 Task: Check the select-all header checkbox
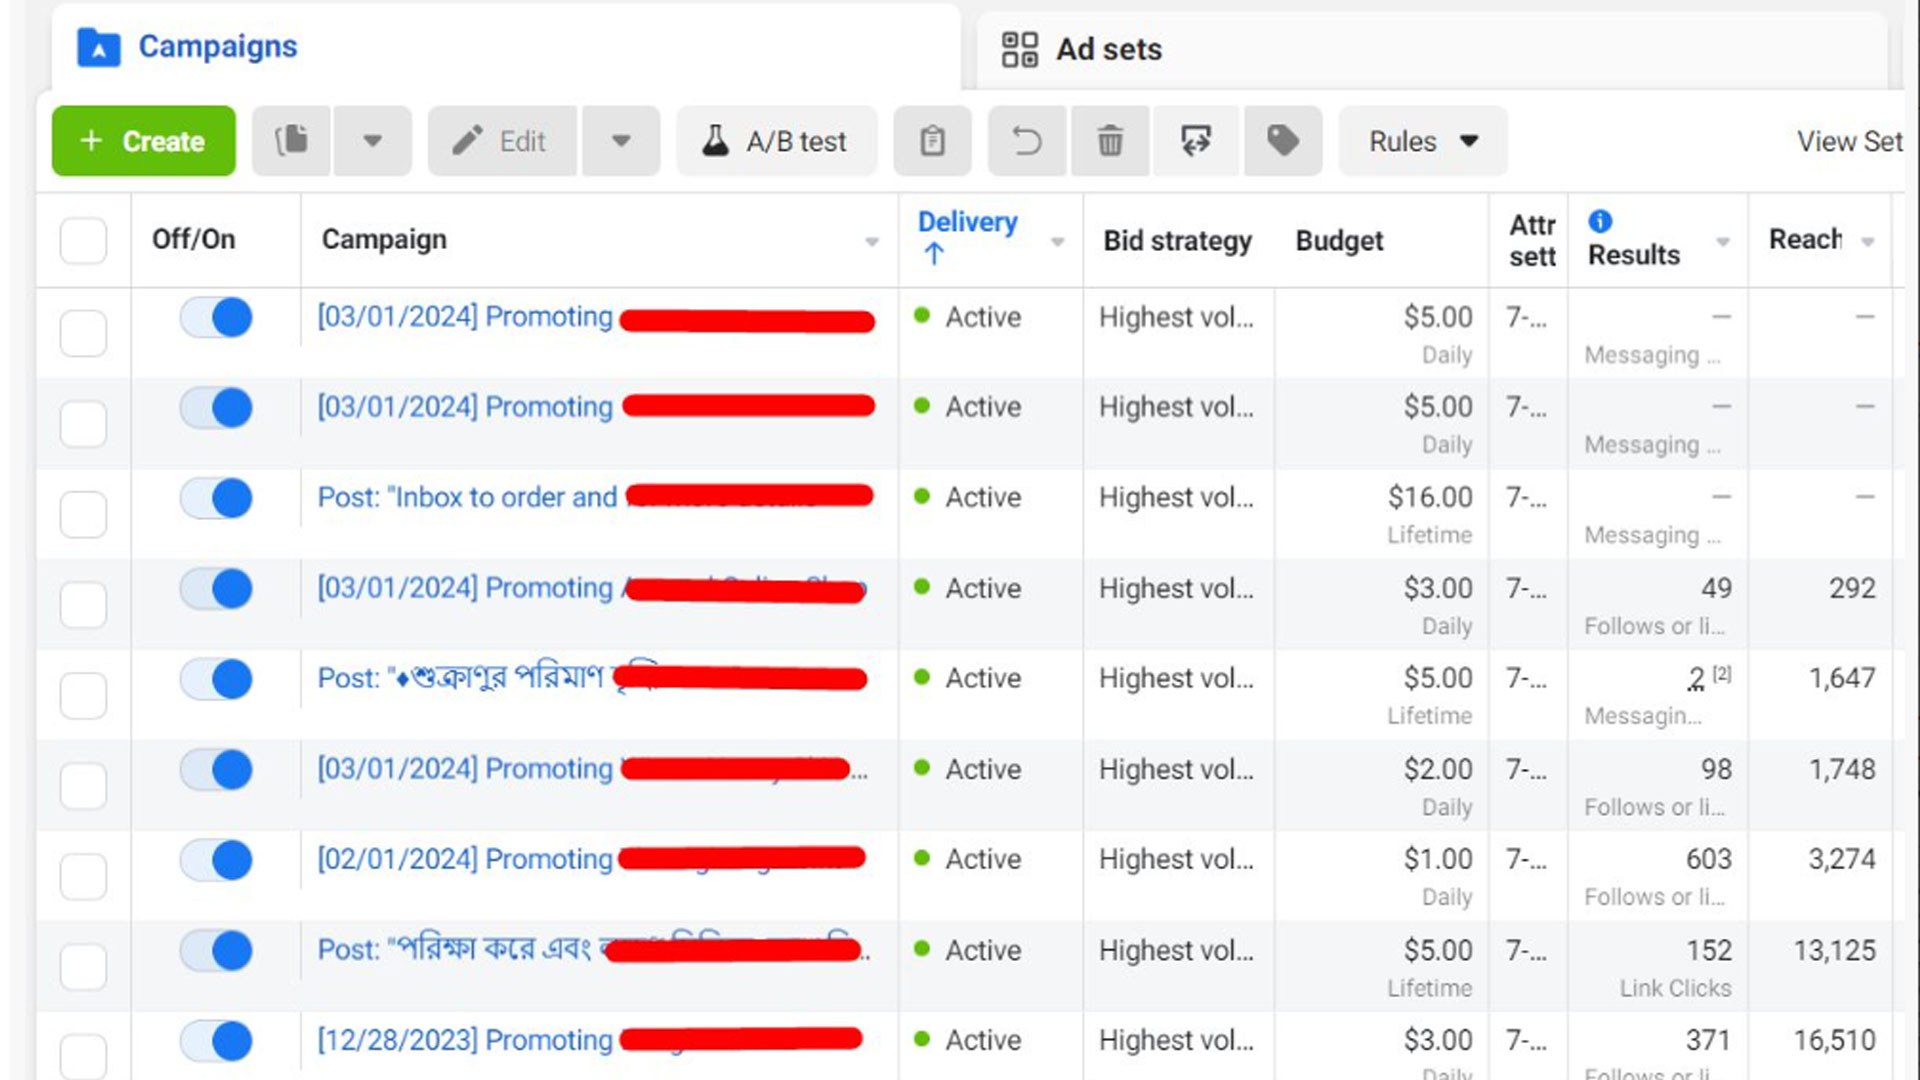pyautogui.click(x=83, y=240)
